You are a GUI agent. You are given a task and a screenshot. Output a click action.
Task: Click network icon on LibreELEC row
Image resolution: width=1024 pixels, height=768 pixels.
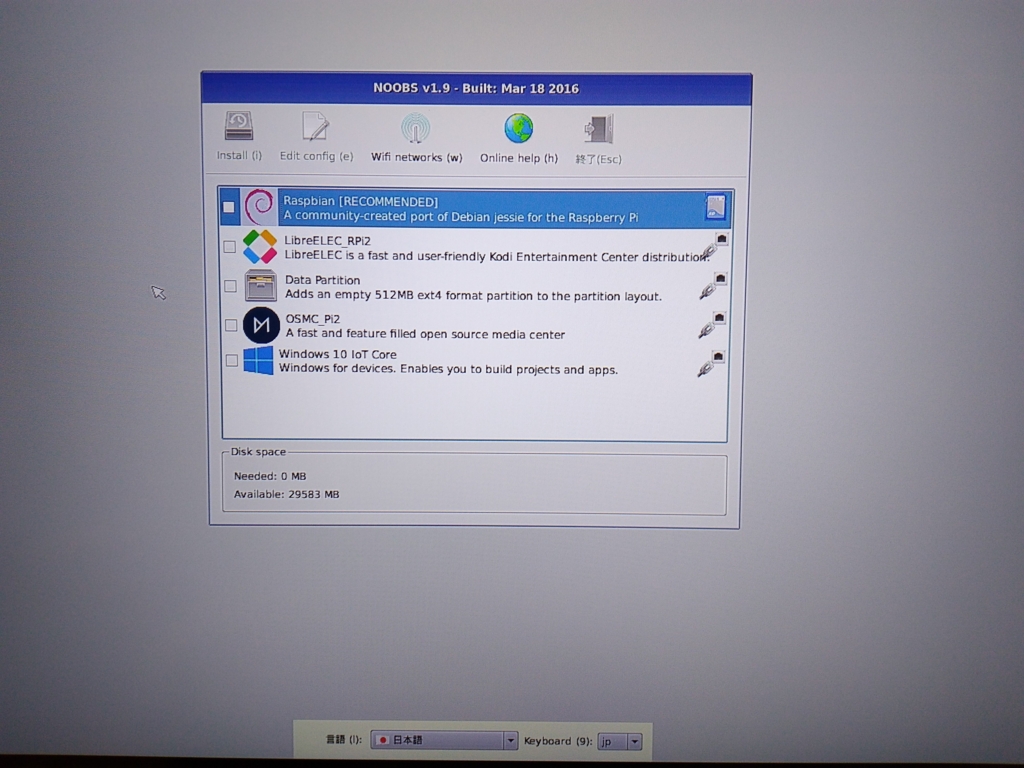coord(713,246)
